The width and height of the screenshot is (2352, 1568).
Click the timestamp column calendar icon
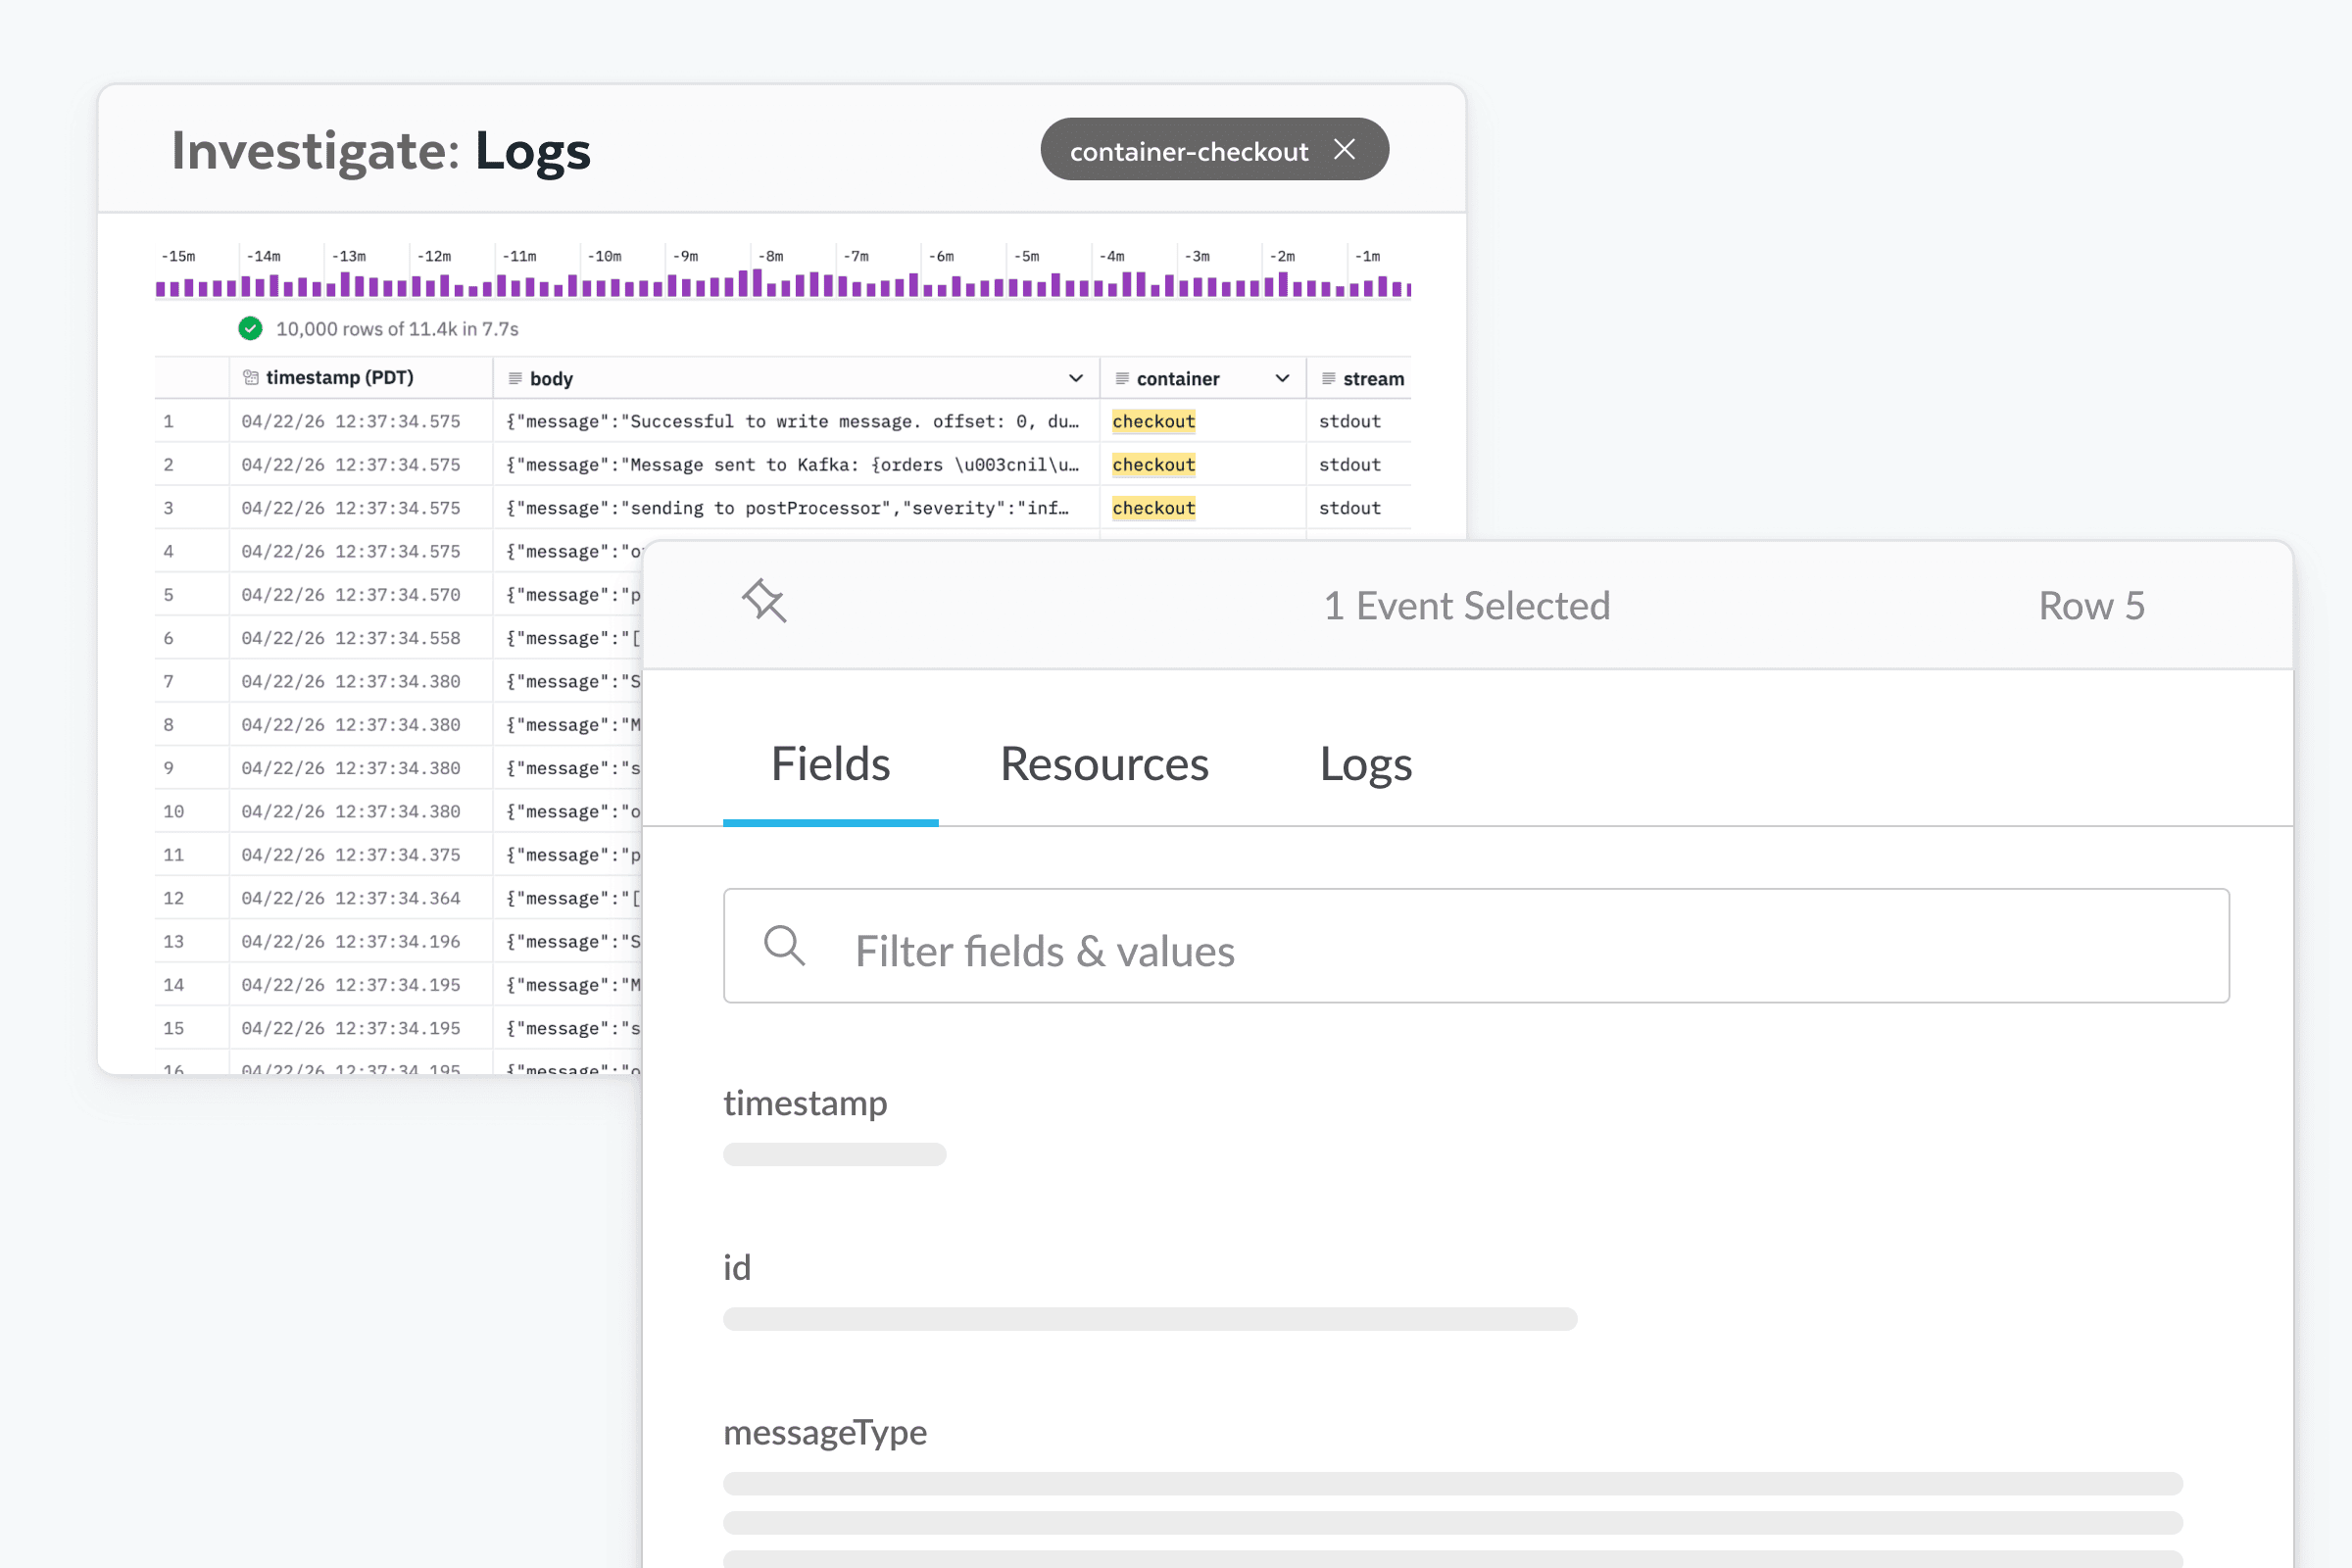251,378
